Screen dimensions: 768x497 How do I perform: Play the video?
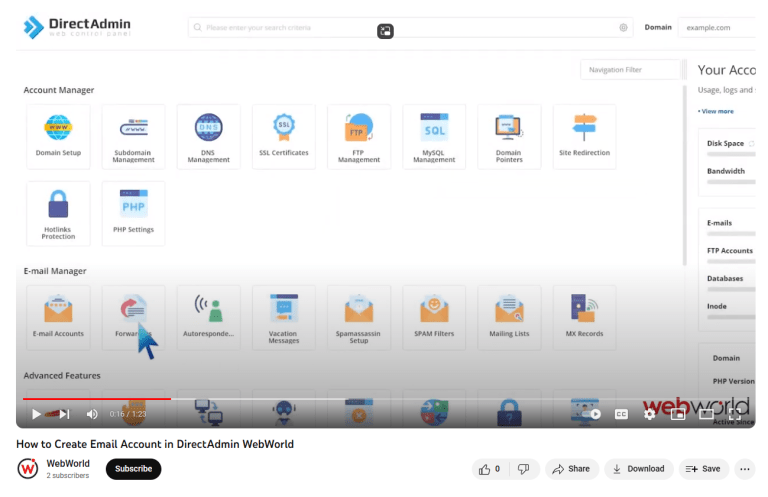[36, 414]
